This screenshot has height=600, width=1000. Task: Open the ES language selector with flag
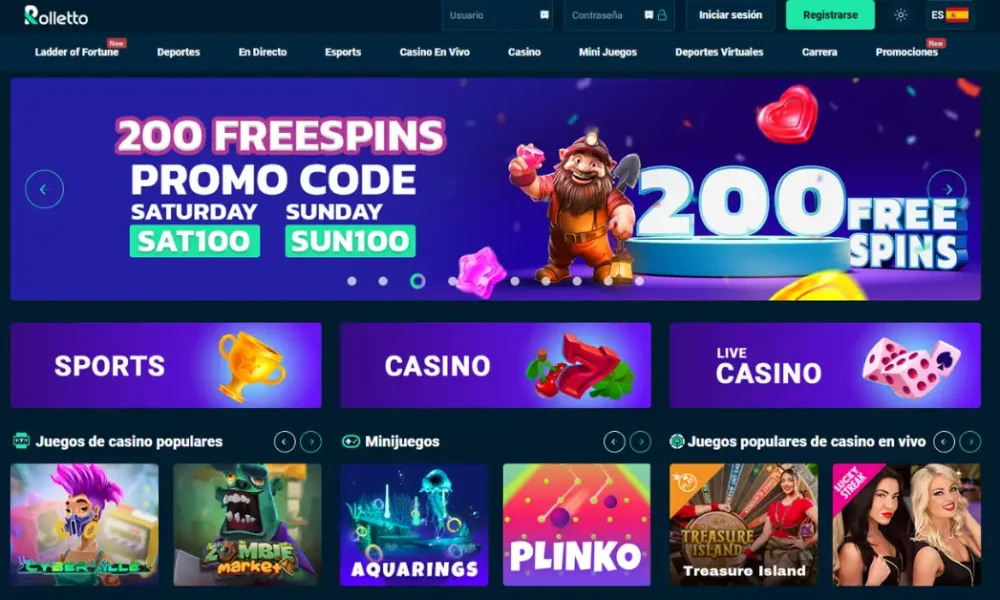coord(949,15)
